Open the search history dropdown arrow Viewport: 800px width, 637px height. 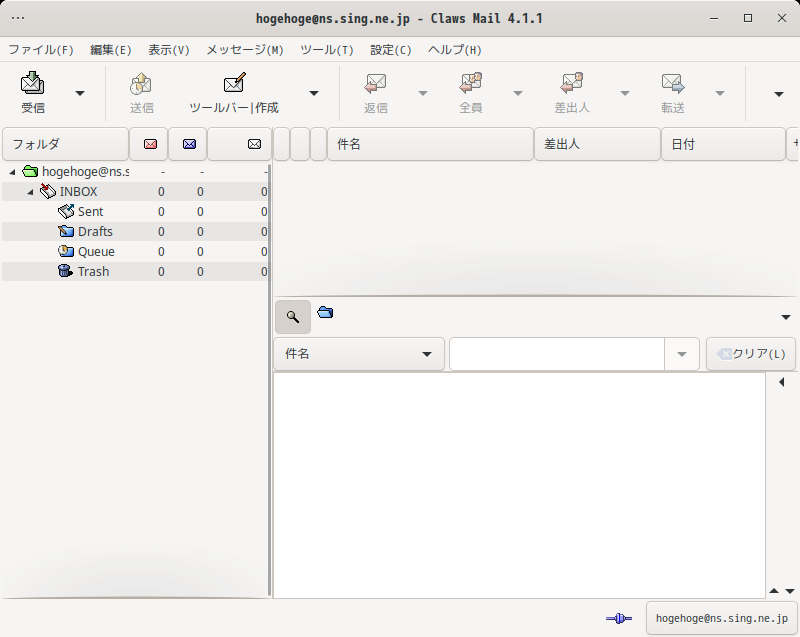[682, 354]
